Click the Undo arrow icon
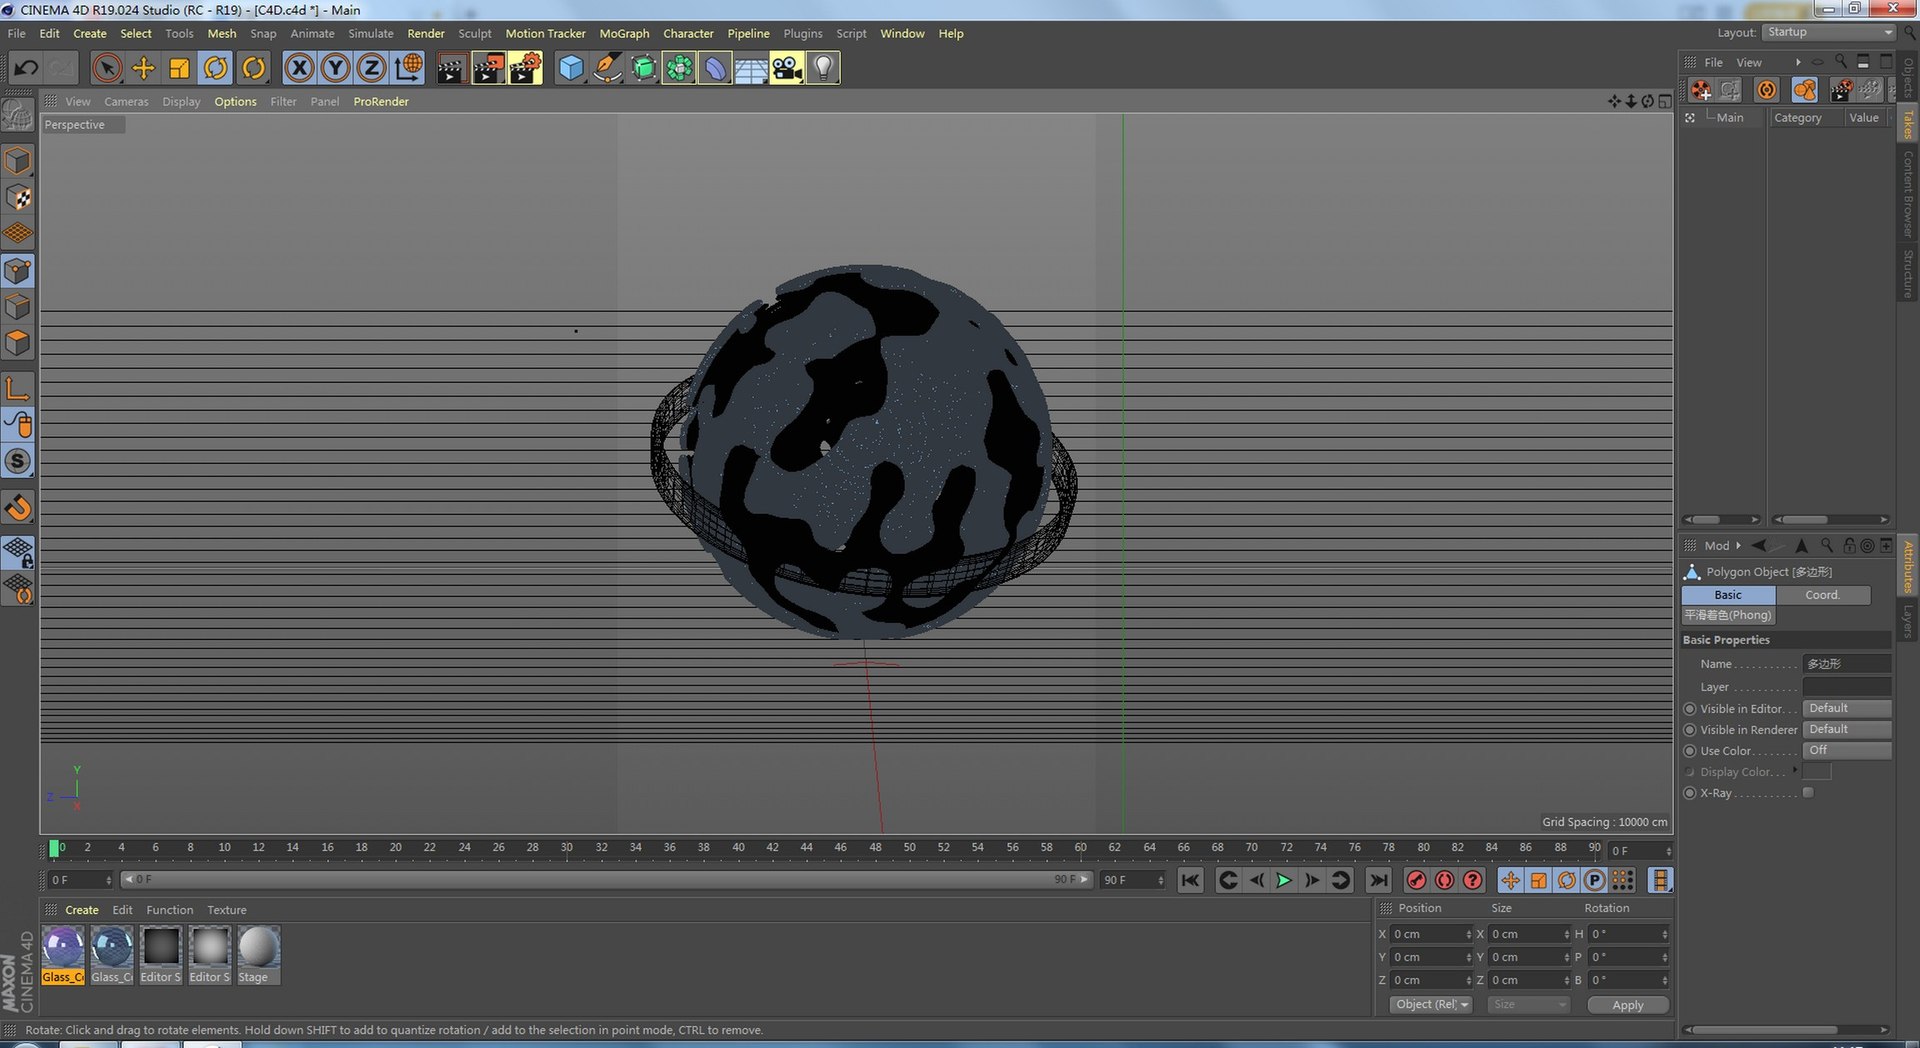1920x1048 pixels. 26,68
